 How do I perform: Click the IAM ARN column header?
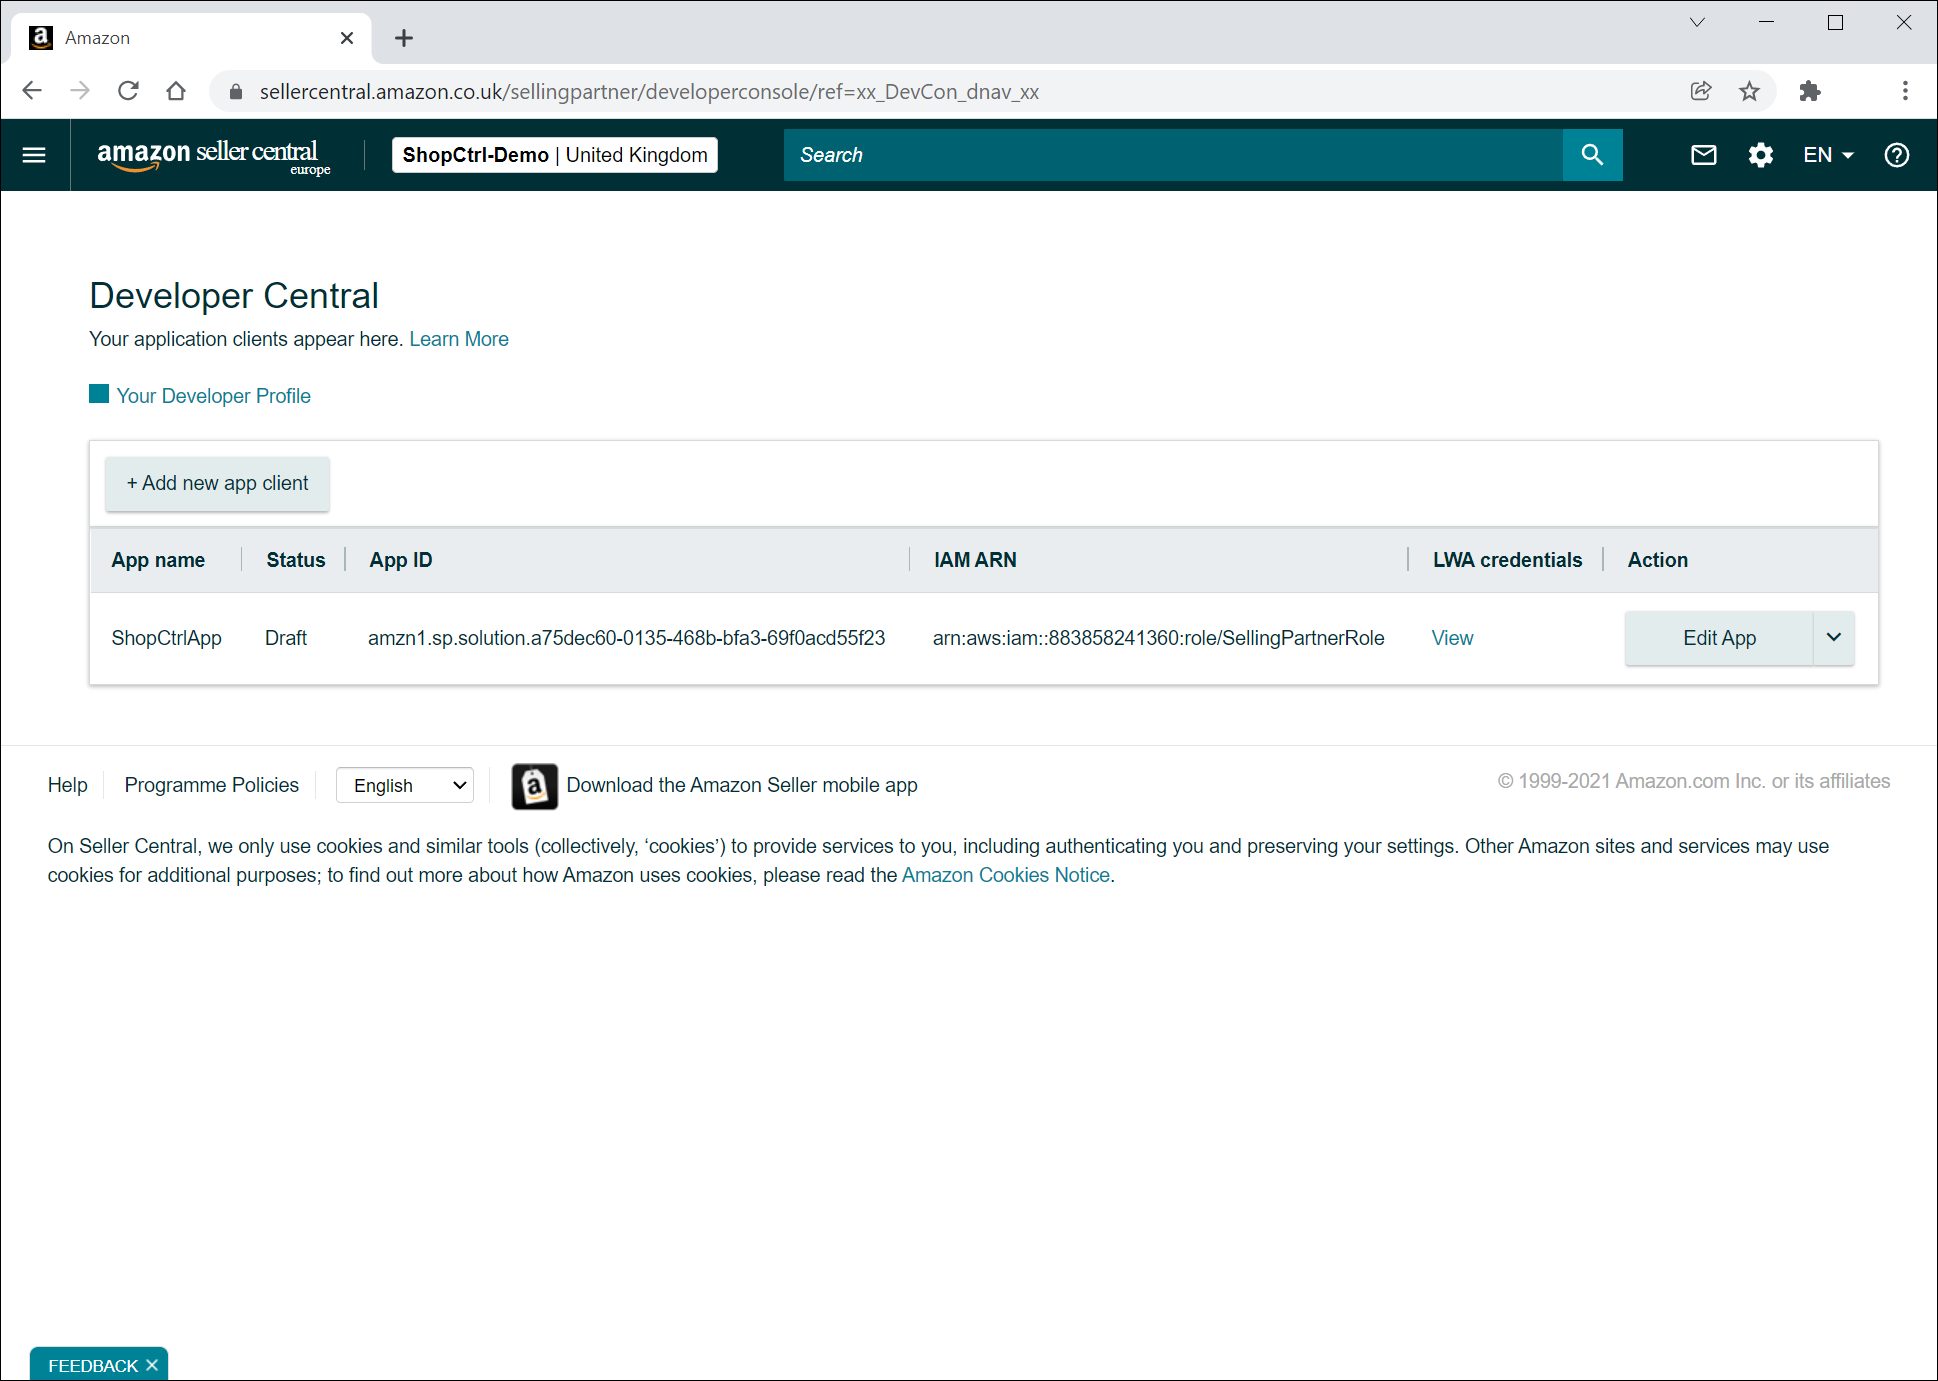point(975,560)
